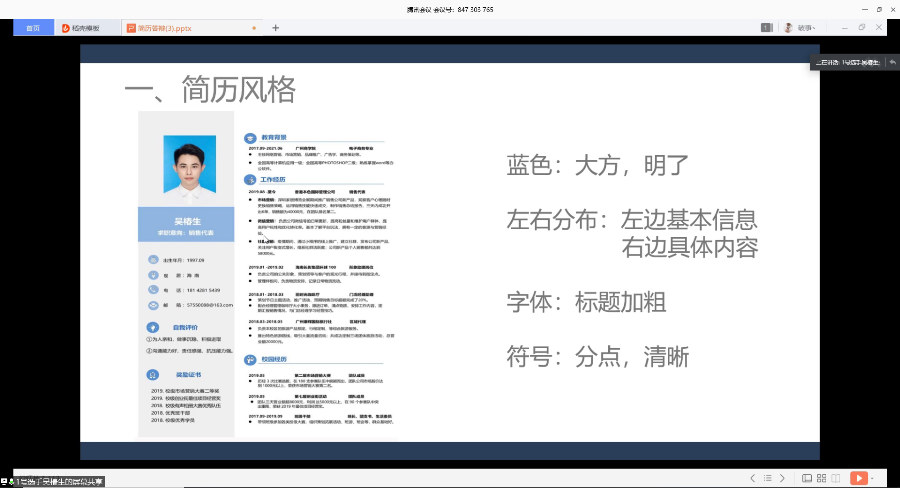Open the slide list icon in status bar

766,479
